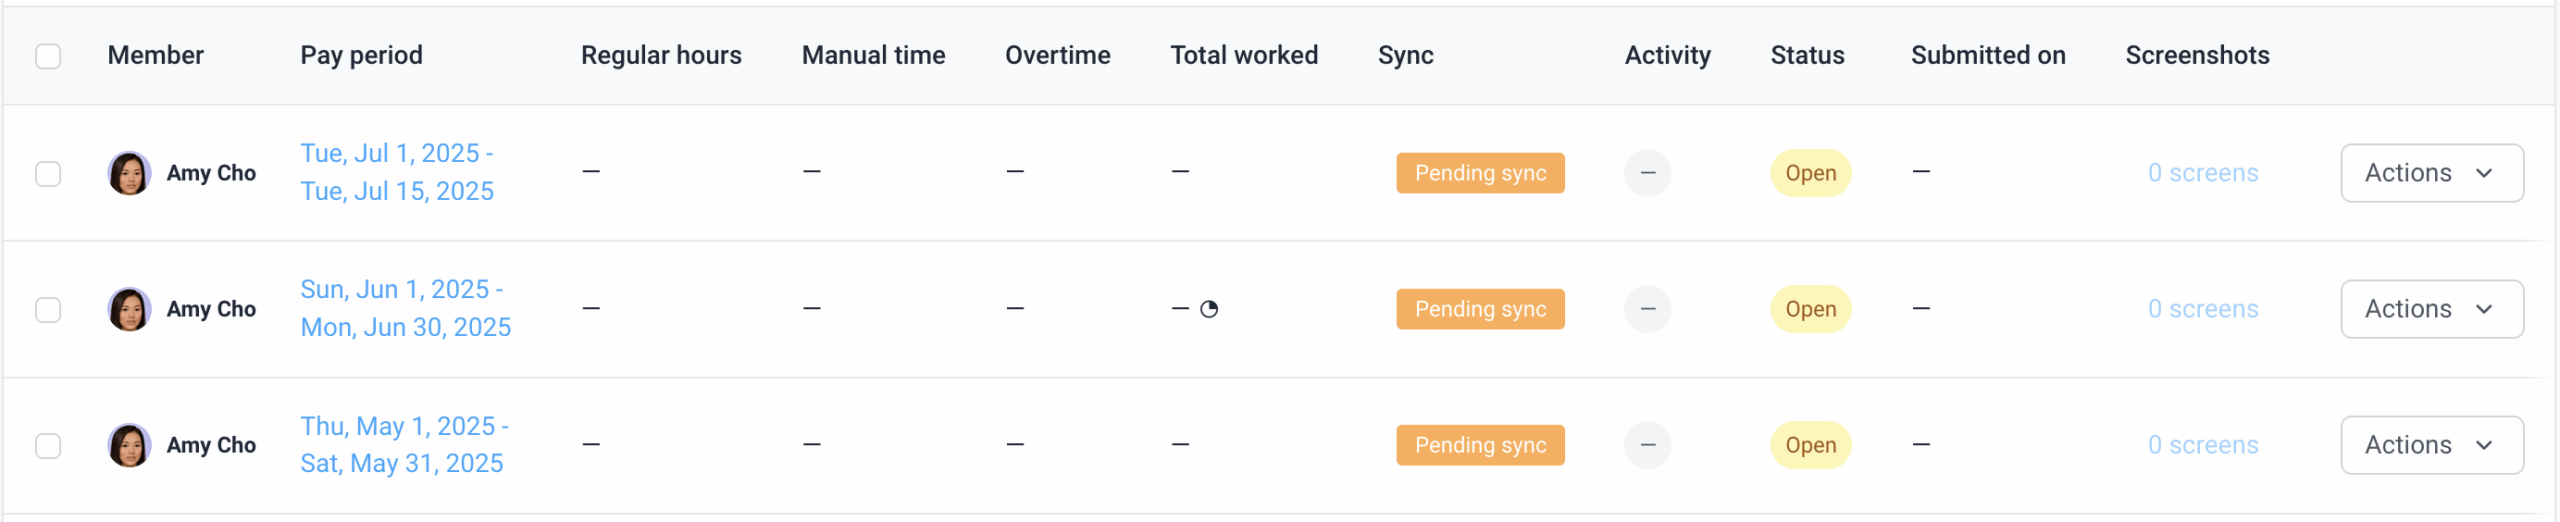Viewport: 2560px width, 522px height.
Task: Click Amy Cho's avatar in June row
Action: (129, 309)
